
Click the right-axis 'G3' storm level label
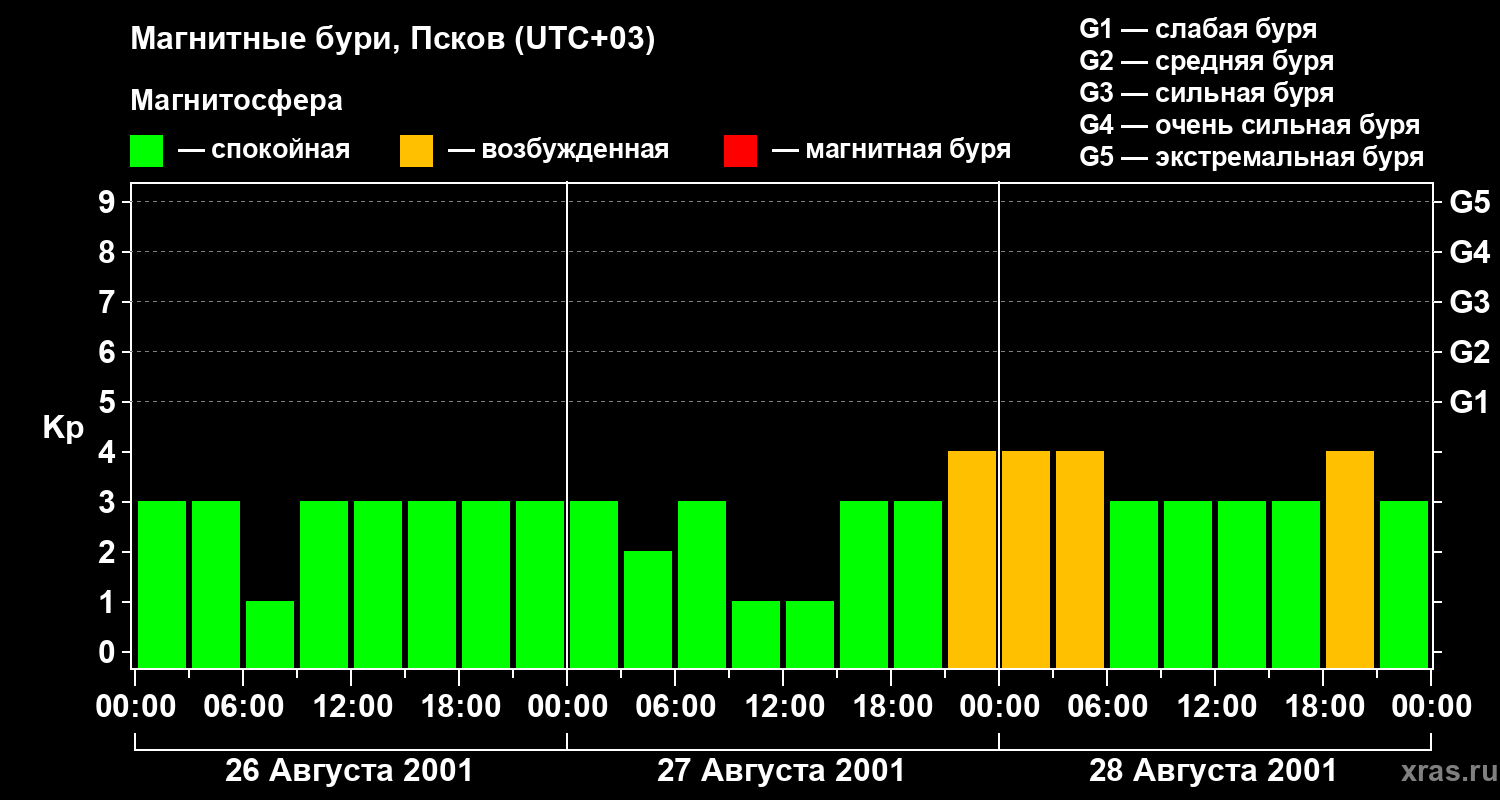pyautogui.click(x=1469, y=302)
